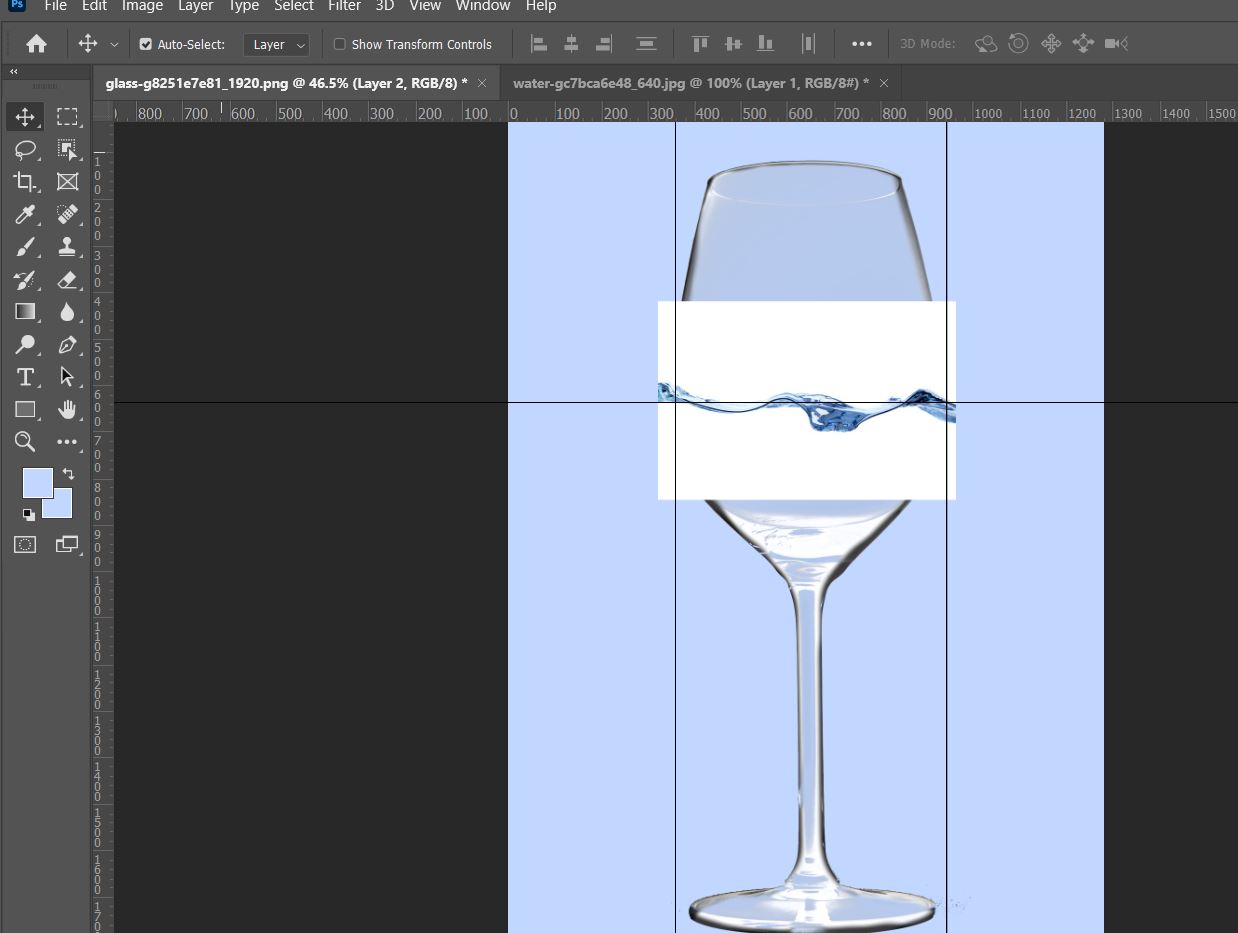This screenshot has height=933, width=1238.
Task: Select the Spot Healing Brush tool
Action: pos(67,214)
